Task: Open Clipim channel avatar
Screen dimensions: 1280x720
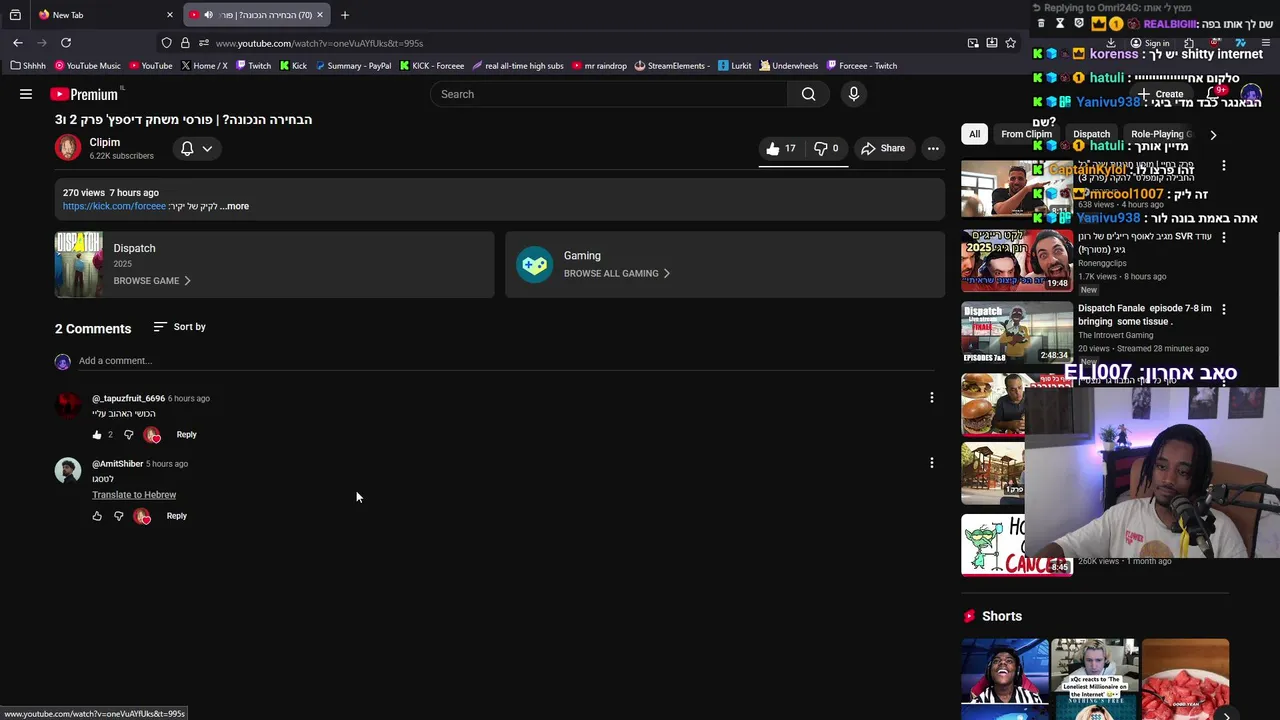Action: coord(68,148)
